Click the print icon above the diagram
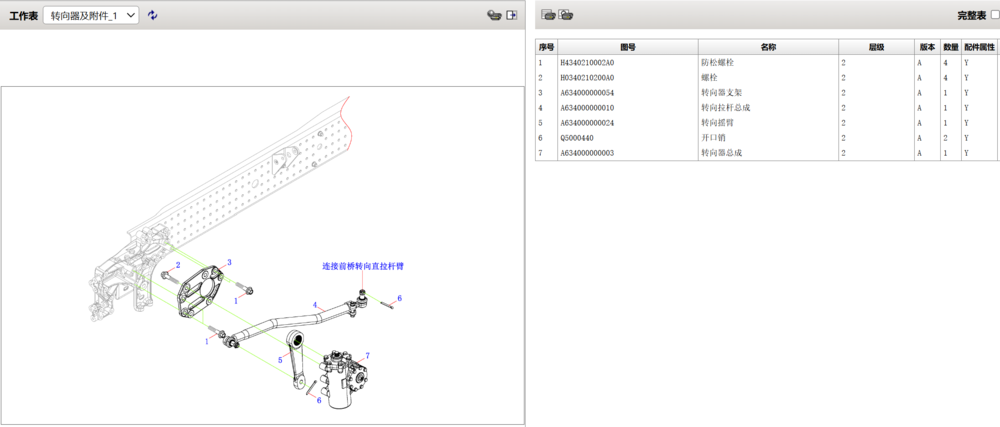The image size is (1000, 427). [493, 15]
